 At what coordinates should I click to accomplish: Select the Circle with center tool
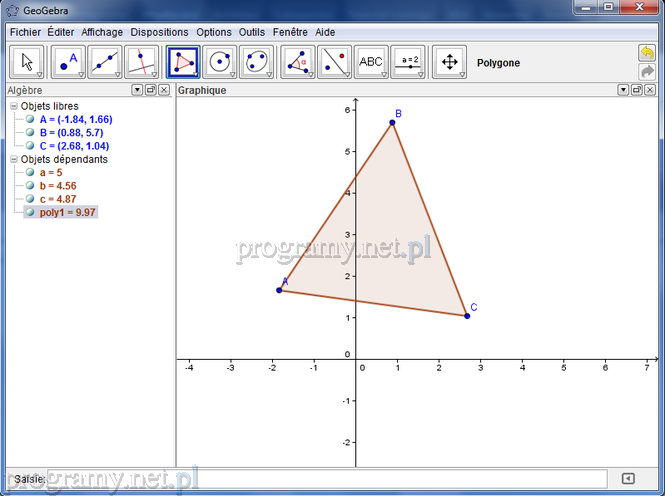pyautogui.click(x=220, y=62)
